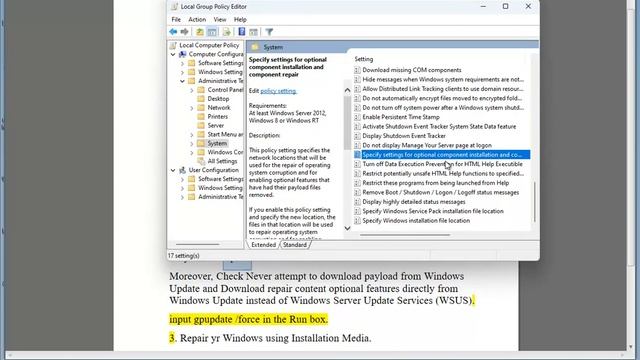Expand Software Settings under Computer Configuration

(182, 63)
